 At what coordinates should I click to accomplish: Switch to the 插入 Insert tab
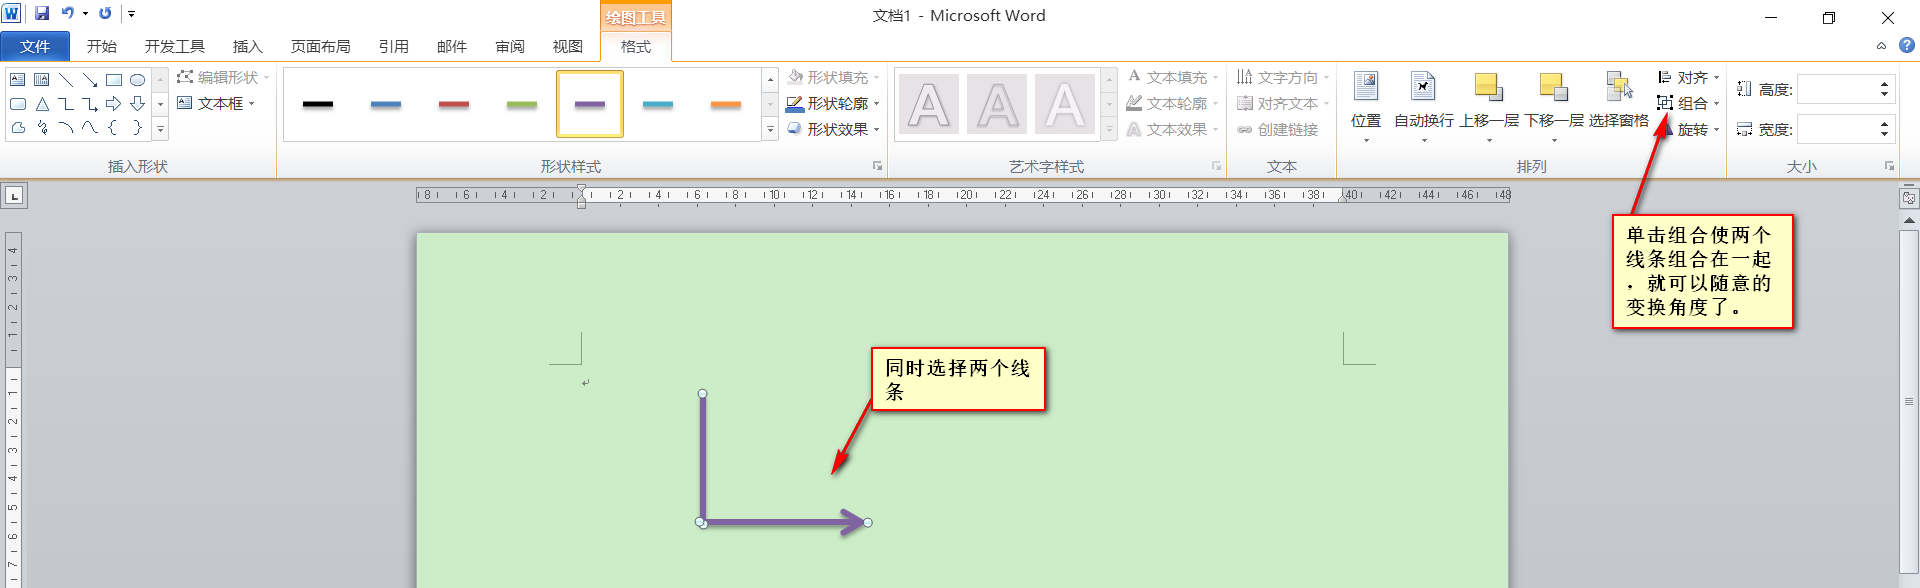248,46
